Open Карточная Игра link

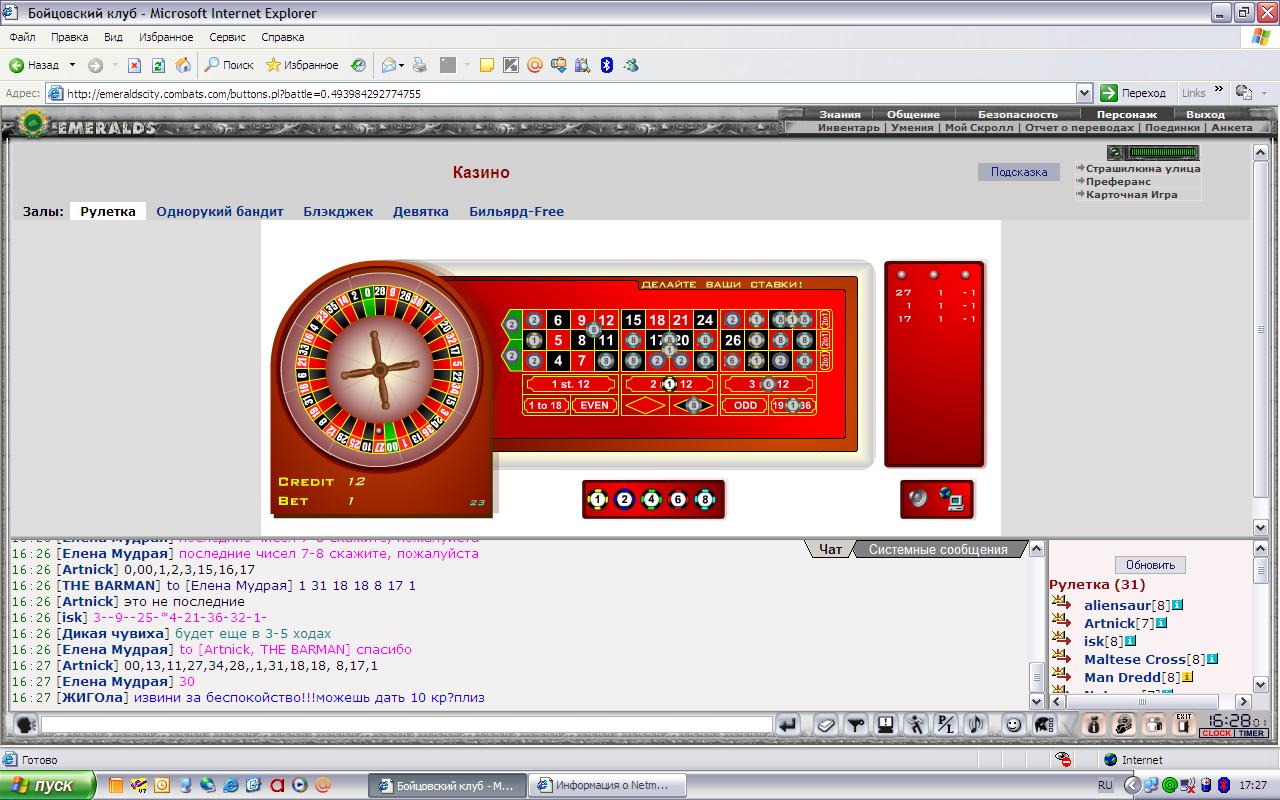pos(1131,194)
